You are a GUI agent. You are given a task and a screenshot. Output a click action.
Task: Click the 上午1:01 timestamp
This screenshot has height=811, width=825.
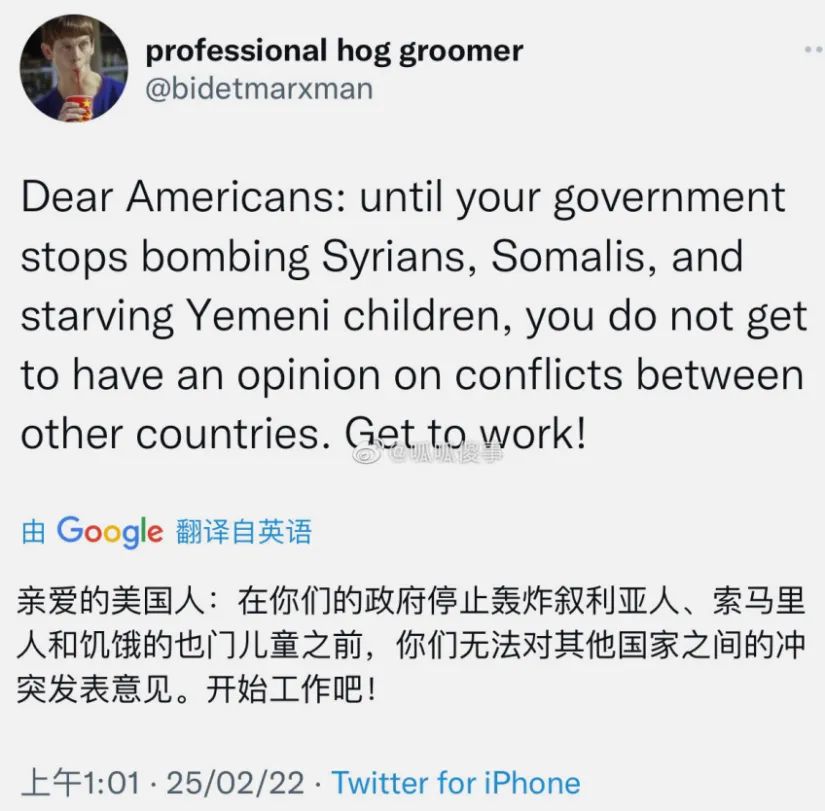(80, 783)
